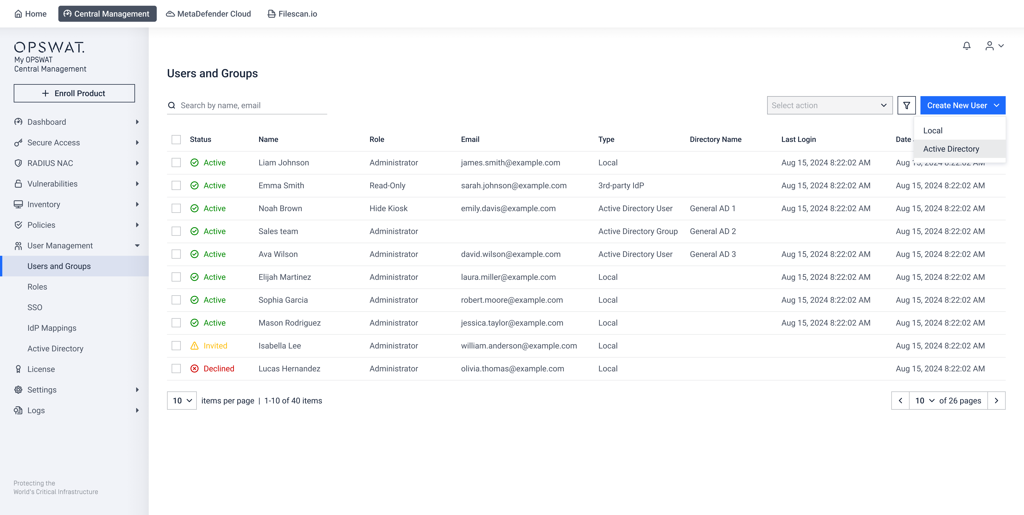Screen dimensions: 1024x515
Task: Choose Active Directory from Create New User menu
Action: [960, 149]
